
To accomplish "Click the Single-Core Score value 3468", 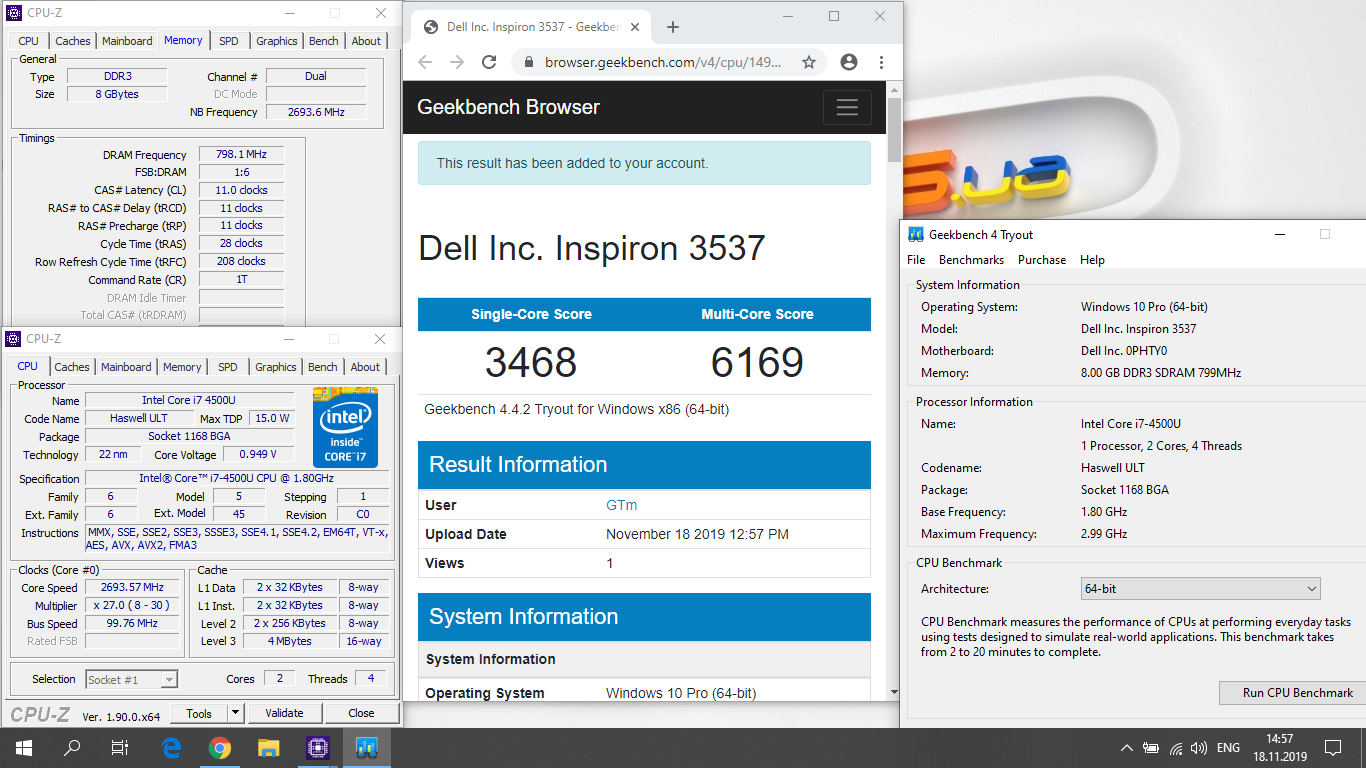I will 531,362.
